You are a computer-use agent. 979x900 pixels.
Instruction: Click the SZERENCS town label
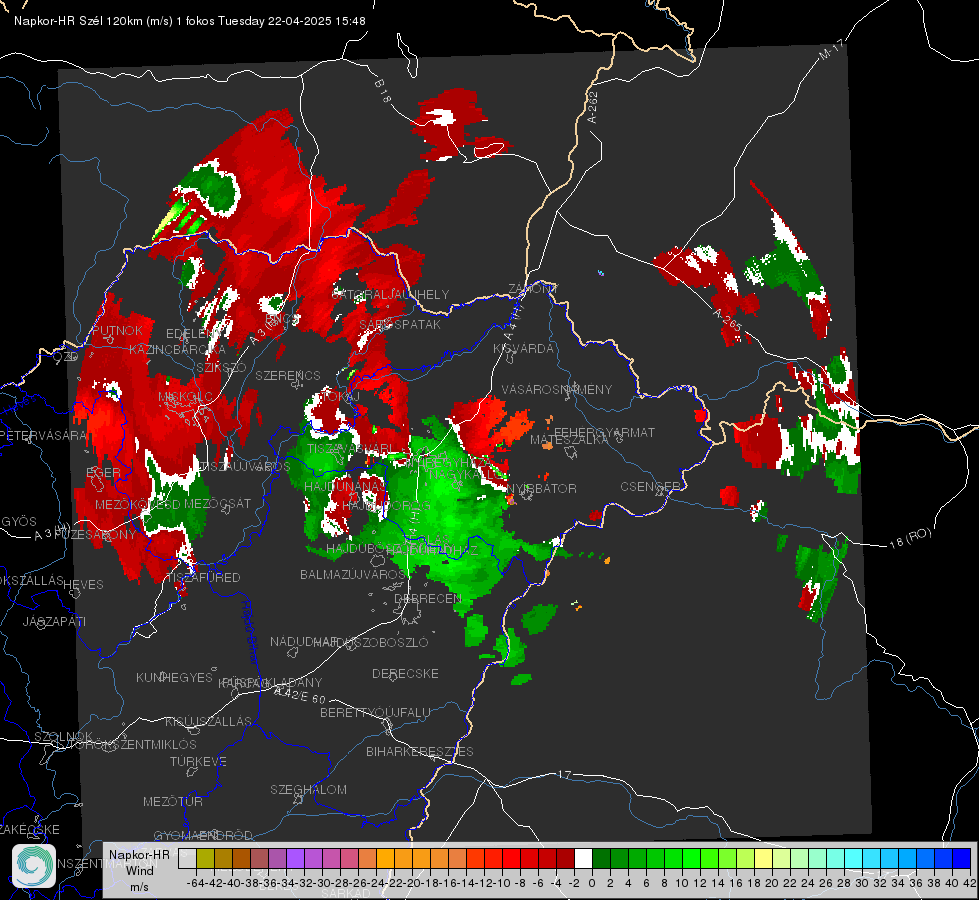coord(288,375)
